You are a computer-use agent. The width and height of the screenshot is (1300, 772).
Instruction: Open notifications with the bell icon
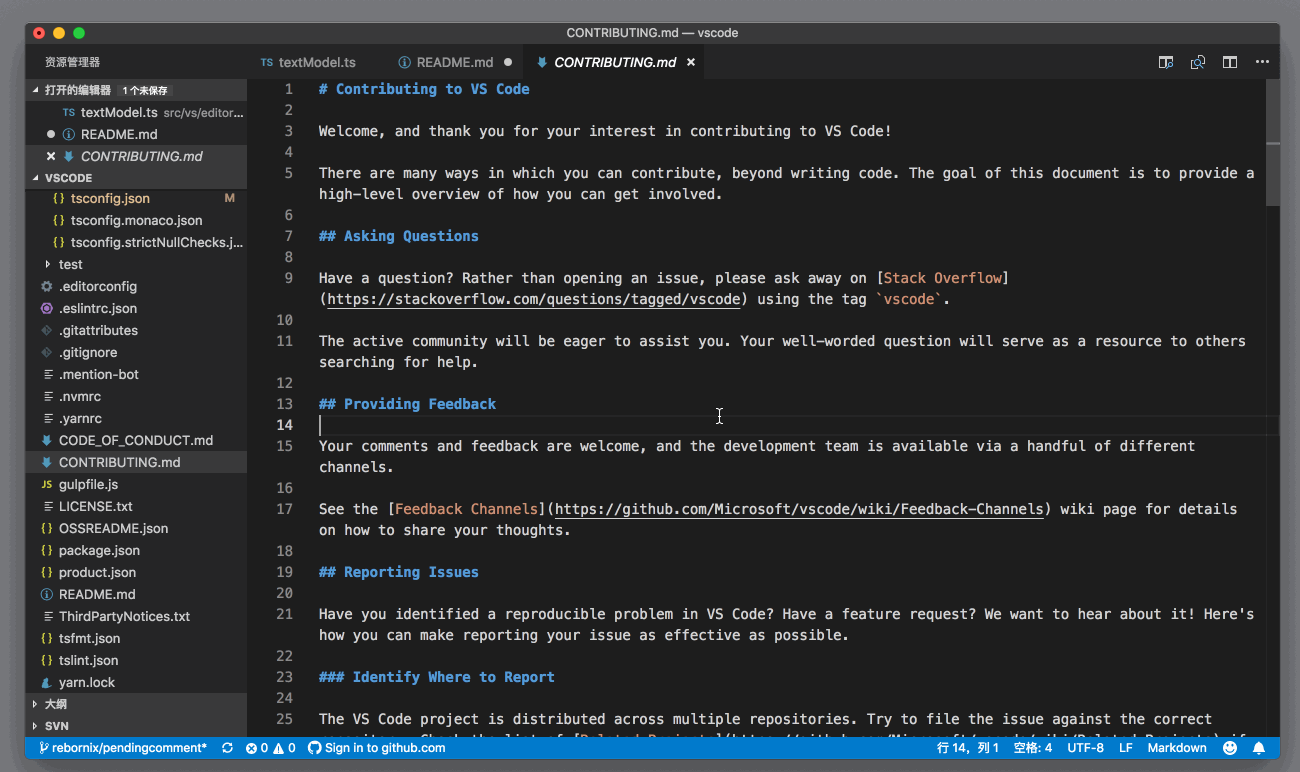(1259, 748)
